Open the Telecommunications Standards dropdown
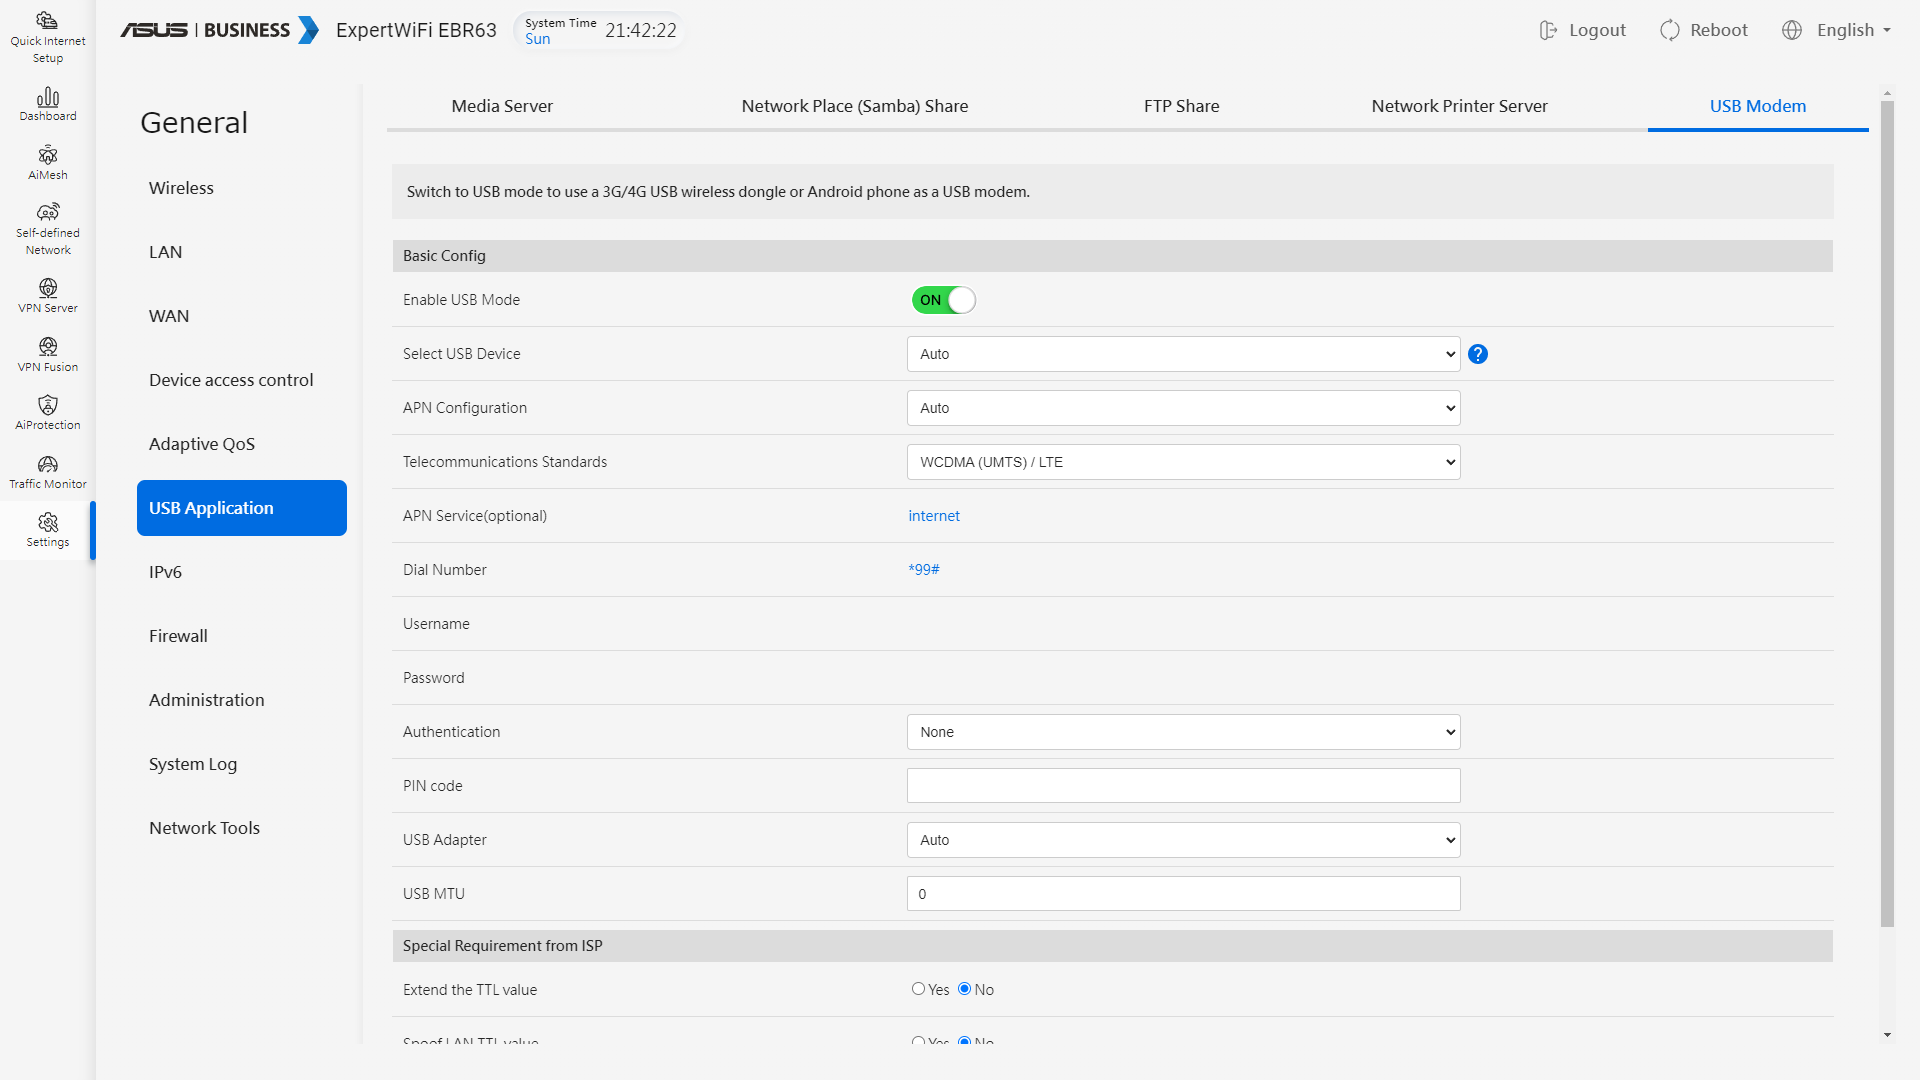The height and width of the screenshot is (1080, 1920). (1183, 462)
